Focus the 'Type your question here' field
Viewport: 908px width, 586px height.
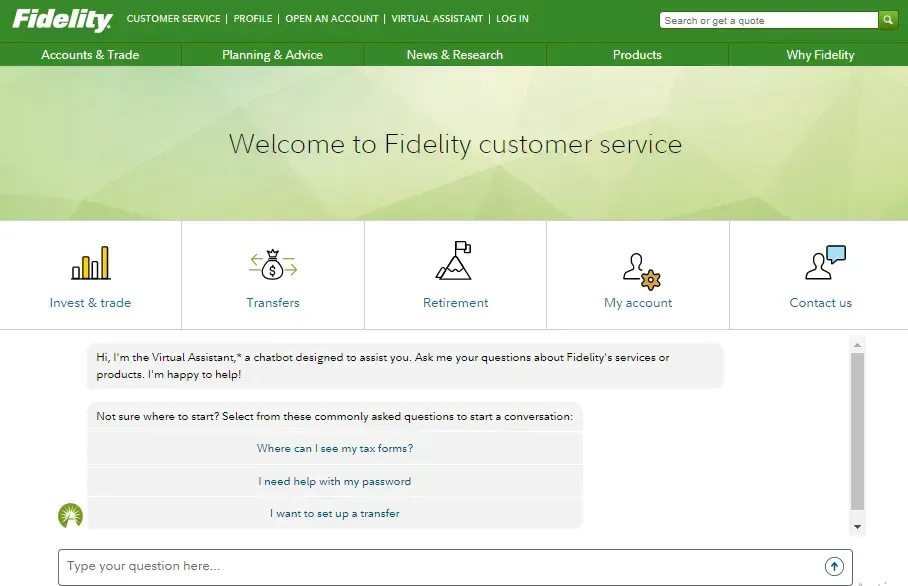440,567
